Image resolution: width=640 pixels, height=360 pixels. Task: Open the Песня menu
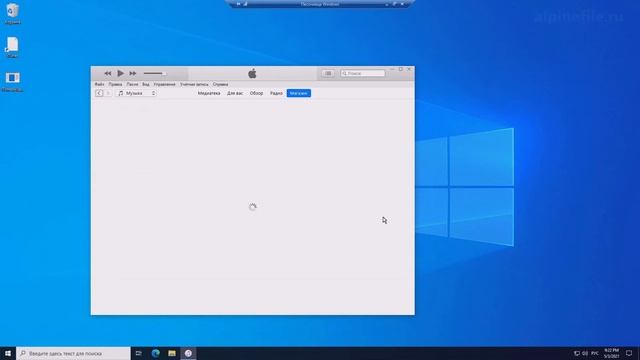pyautogui.click(x=132, y=84)
